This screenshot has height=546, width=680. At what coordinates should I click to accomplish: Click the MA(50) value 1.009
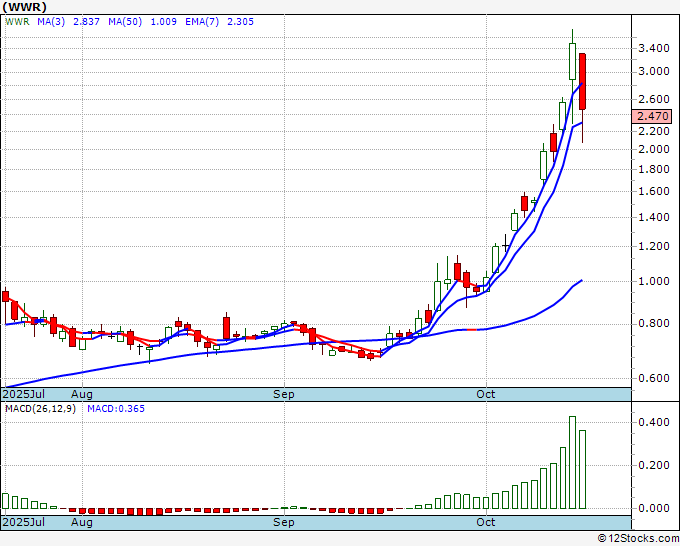(x=163, y=22)
